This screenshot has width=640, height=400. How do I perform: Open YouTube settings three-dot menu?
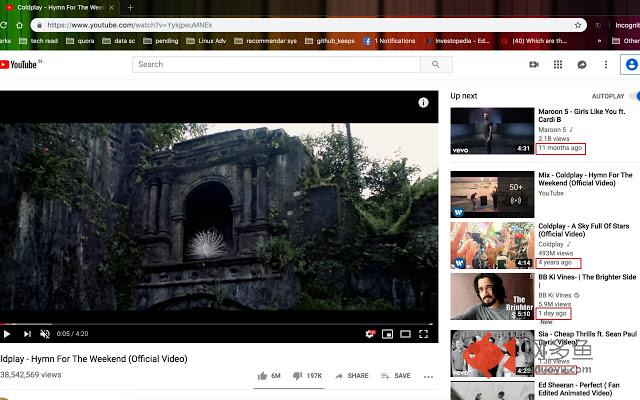606,64
